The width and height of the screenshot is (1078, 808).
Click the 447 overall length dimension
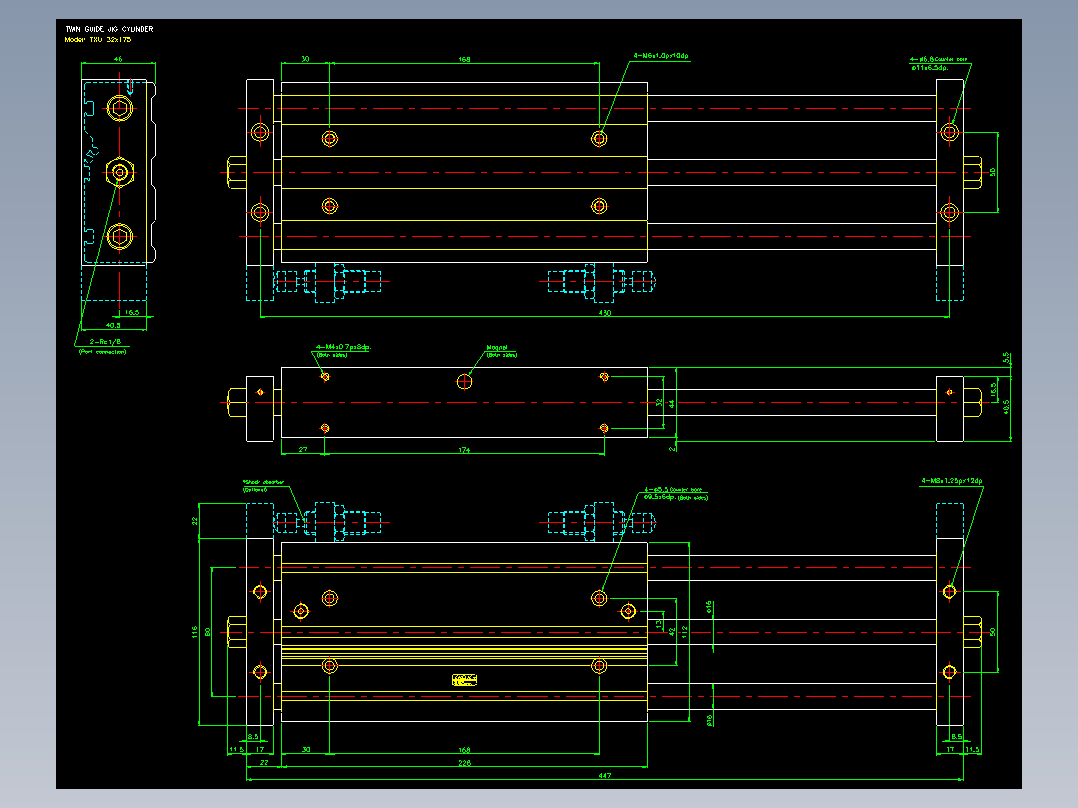[x=604, y=776]
